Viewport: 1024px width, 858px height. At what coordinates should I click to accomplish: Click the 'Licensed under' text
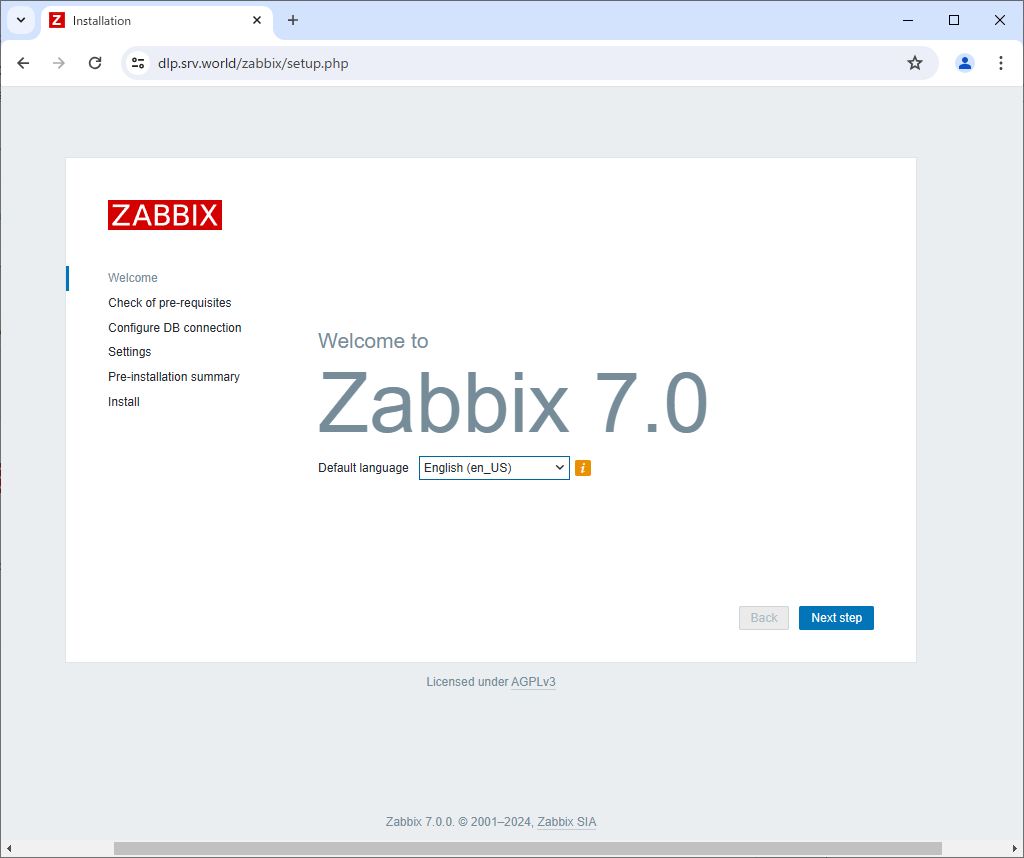click(x=467, y=682)
